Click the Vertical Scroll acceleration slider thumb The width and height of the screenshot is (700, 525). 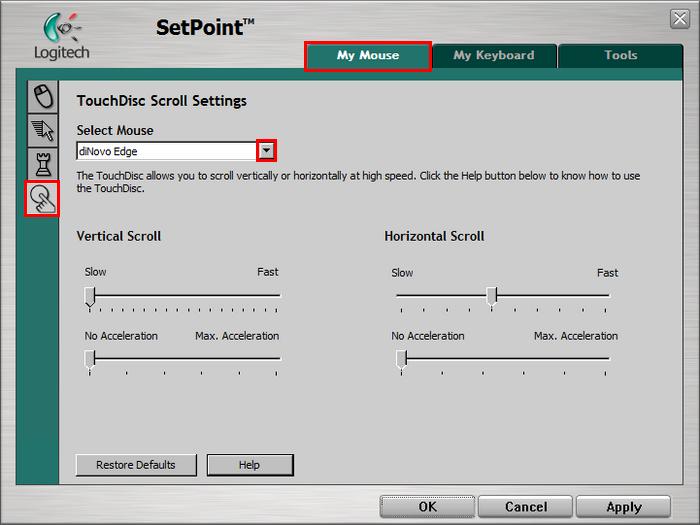tap(90, 360)
